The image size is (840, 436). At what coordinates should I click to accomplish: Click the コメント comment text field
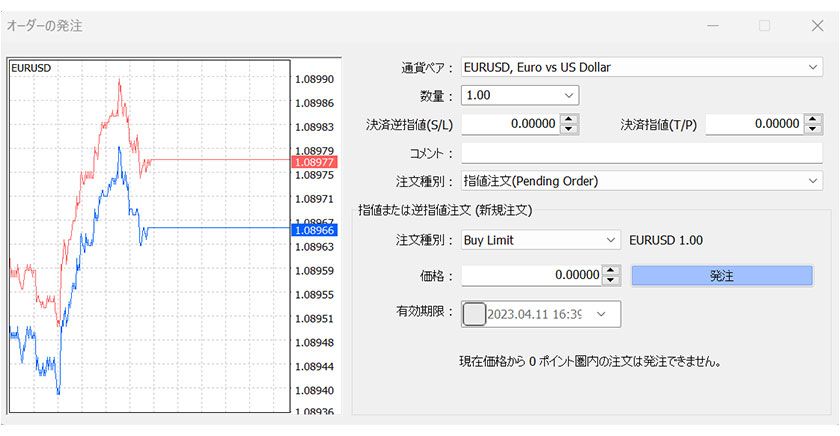(x=641, y=153)
